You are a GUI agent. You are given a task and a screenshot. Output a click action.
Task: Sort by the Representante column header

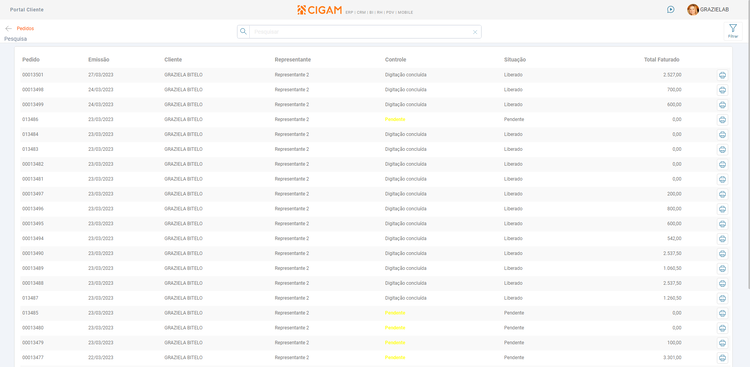(293, 60)
